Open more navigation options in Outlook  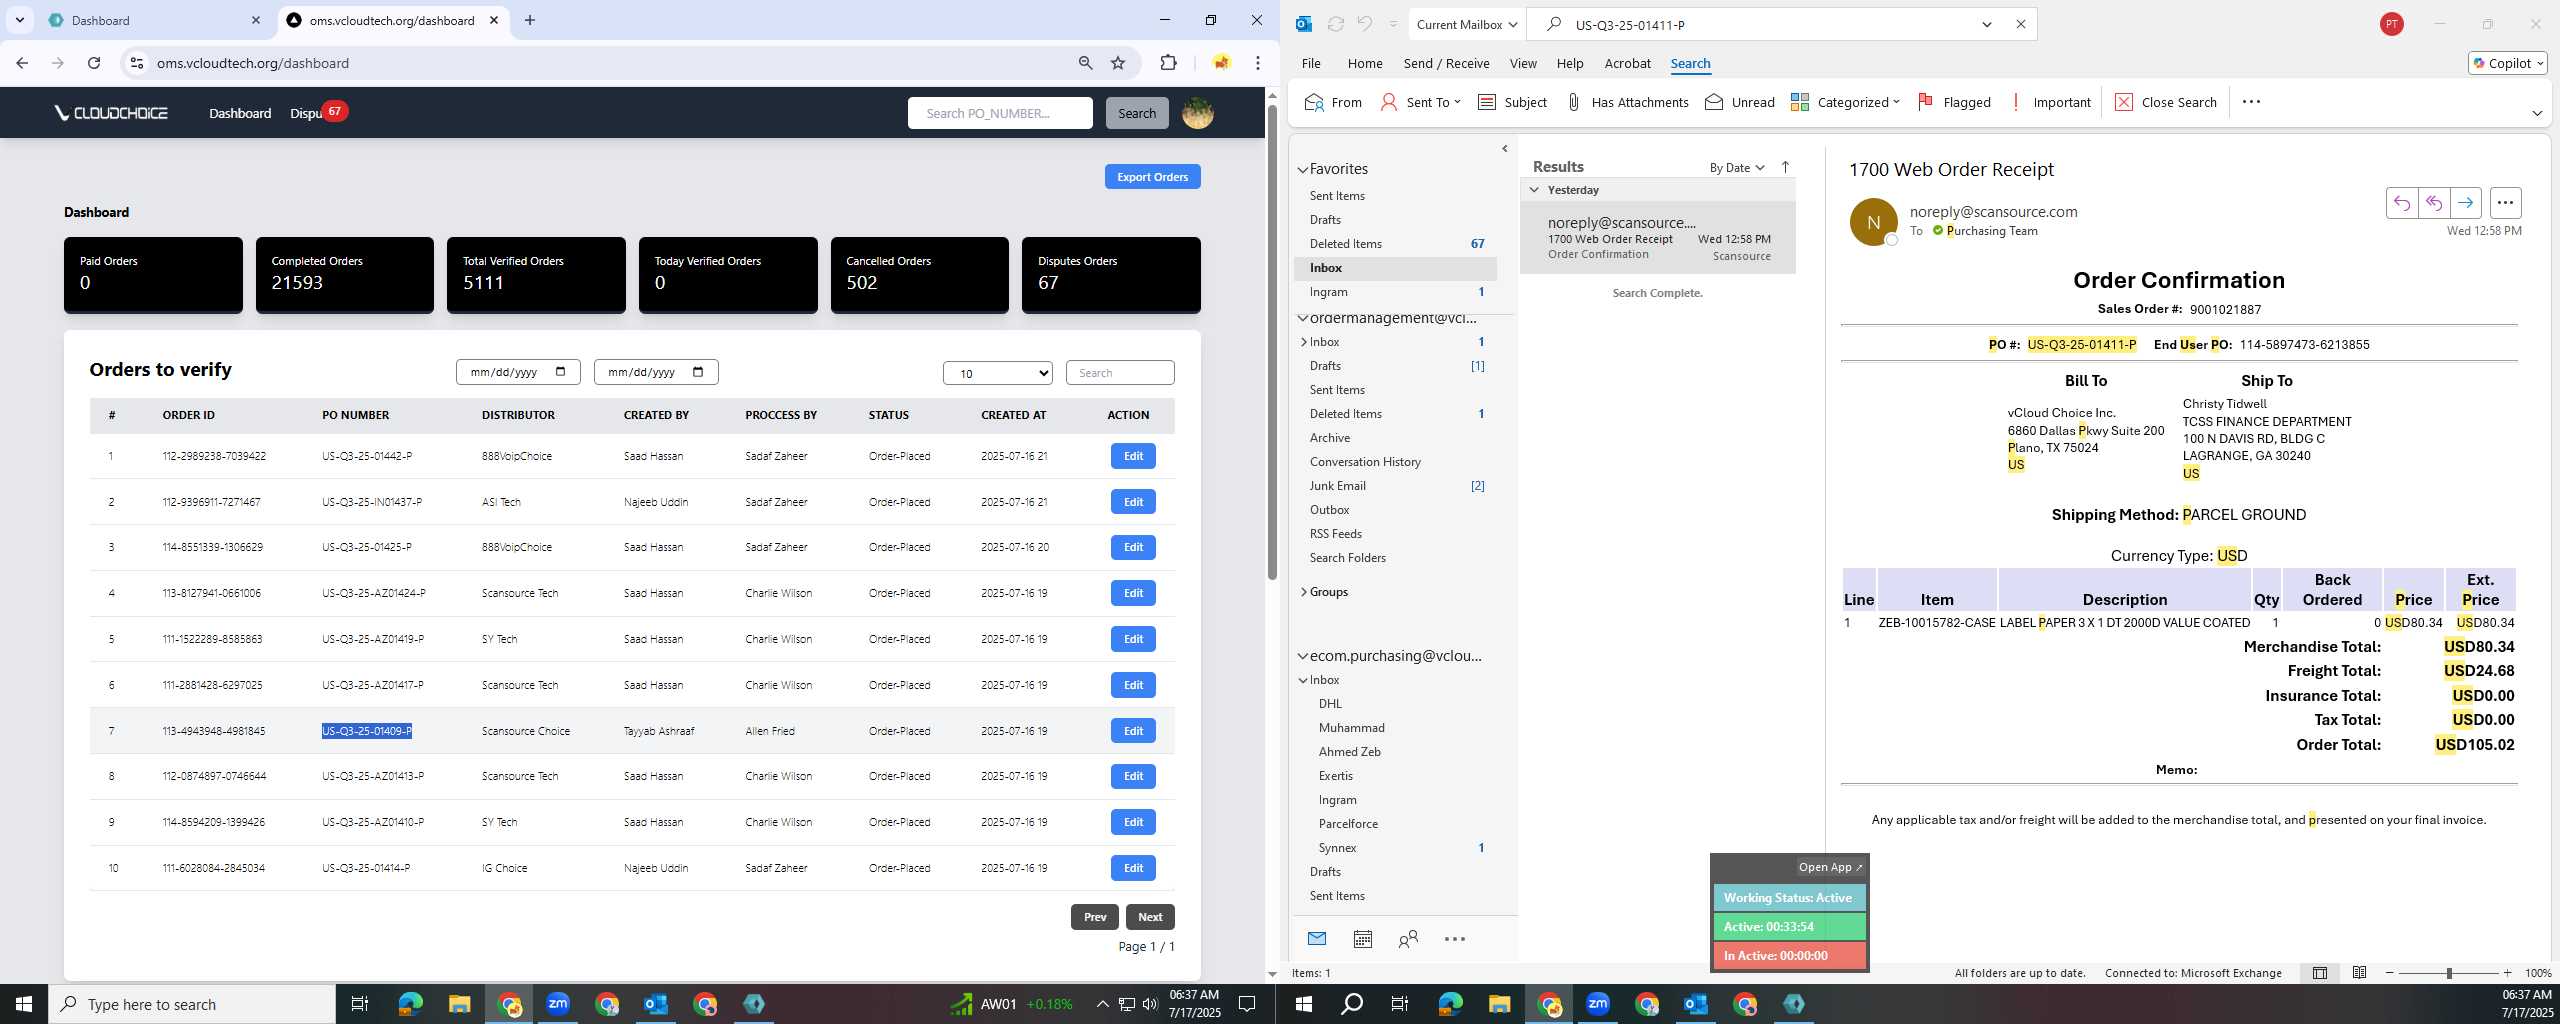point(1455,939)
